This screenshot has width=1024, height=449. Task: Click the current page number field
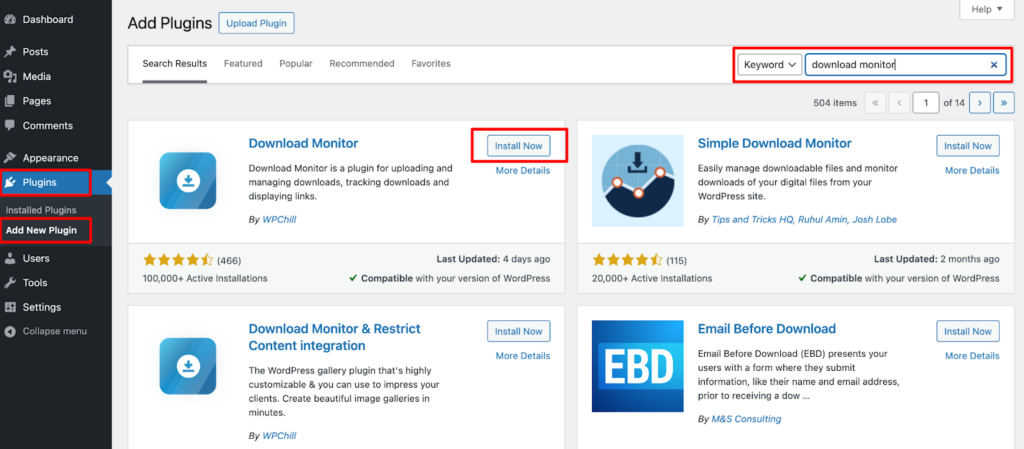(x=926, y=103)
